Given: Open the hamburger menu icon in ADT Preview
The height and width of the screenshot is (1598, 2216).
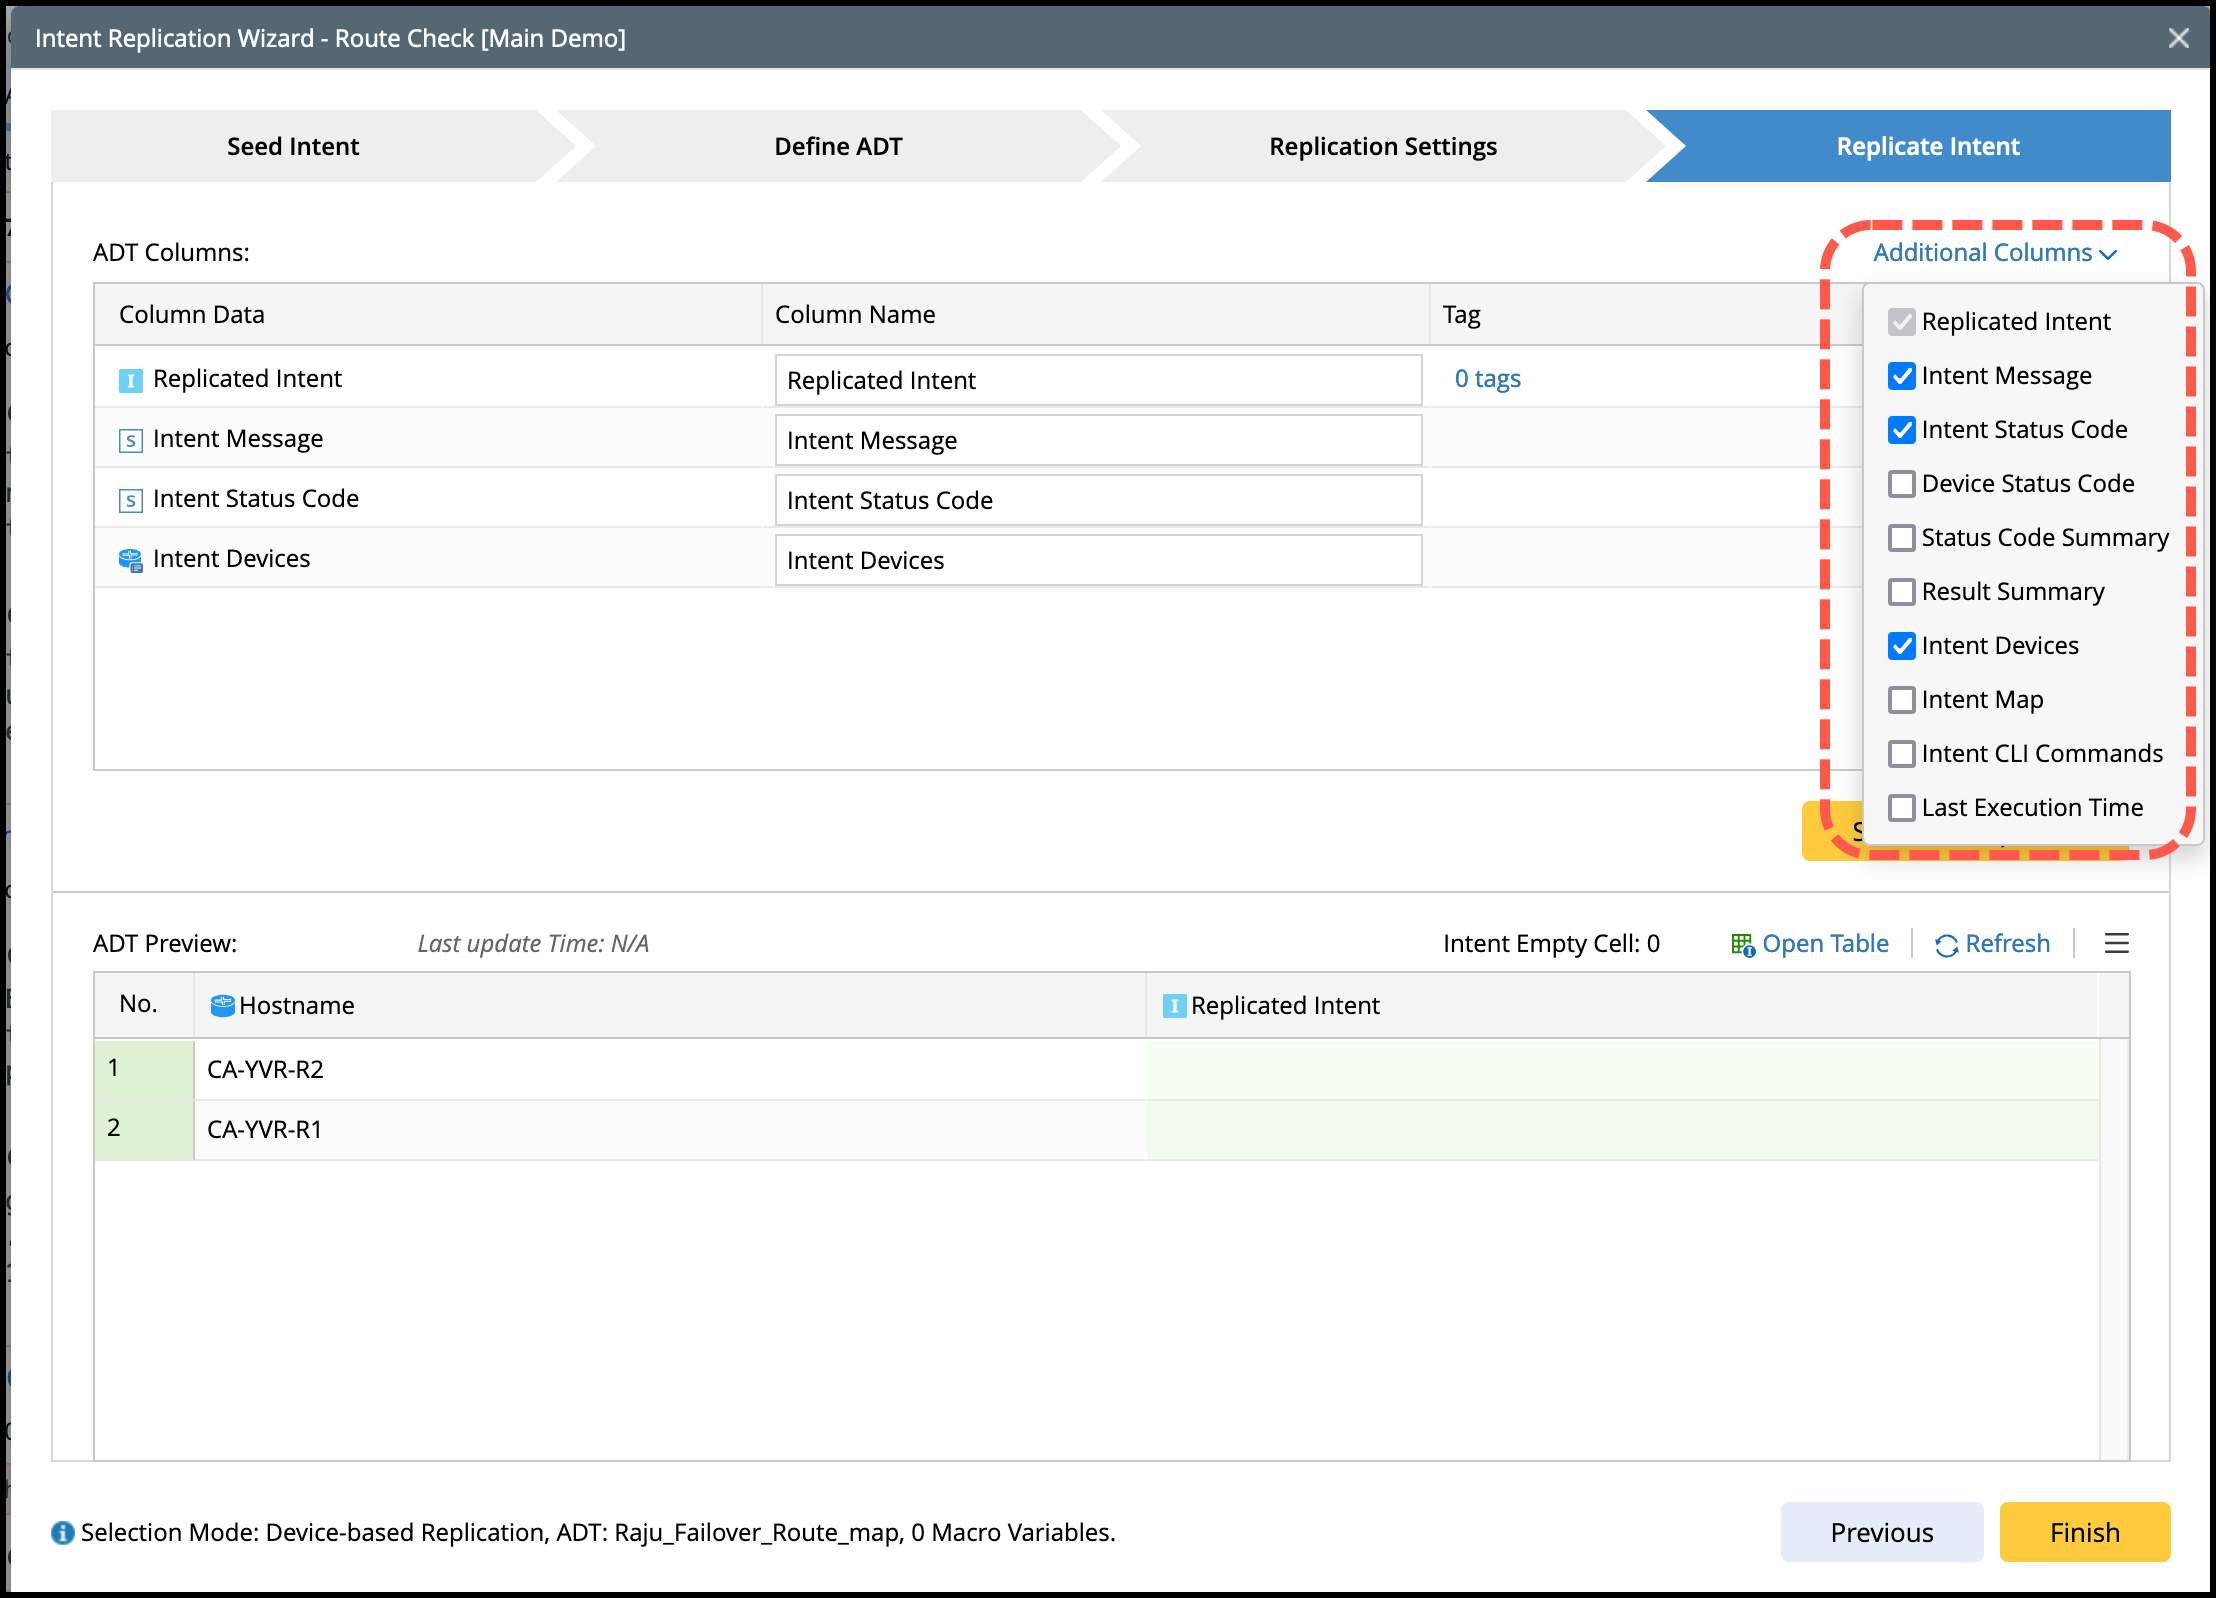Looking at the screenshot, I should point(2116,943).
